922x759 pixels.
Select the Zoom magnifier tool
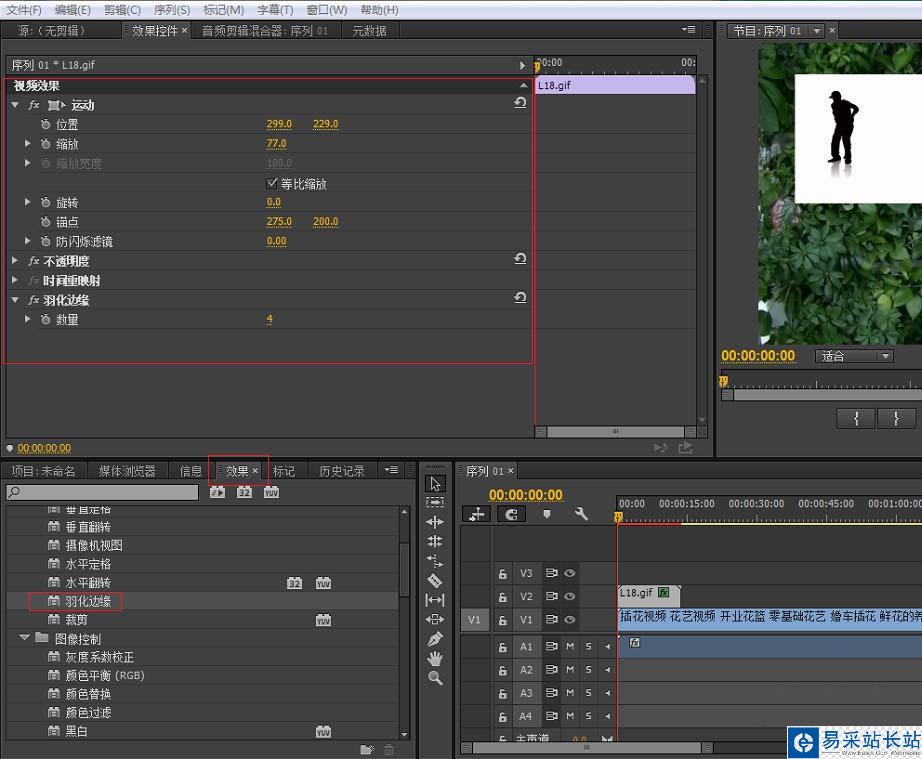[435, 678]
